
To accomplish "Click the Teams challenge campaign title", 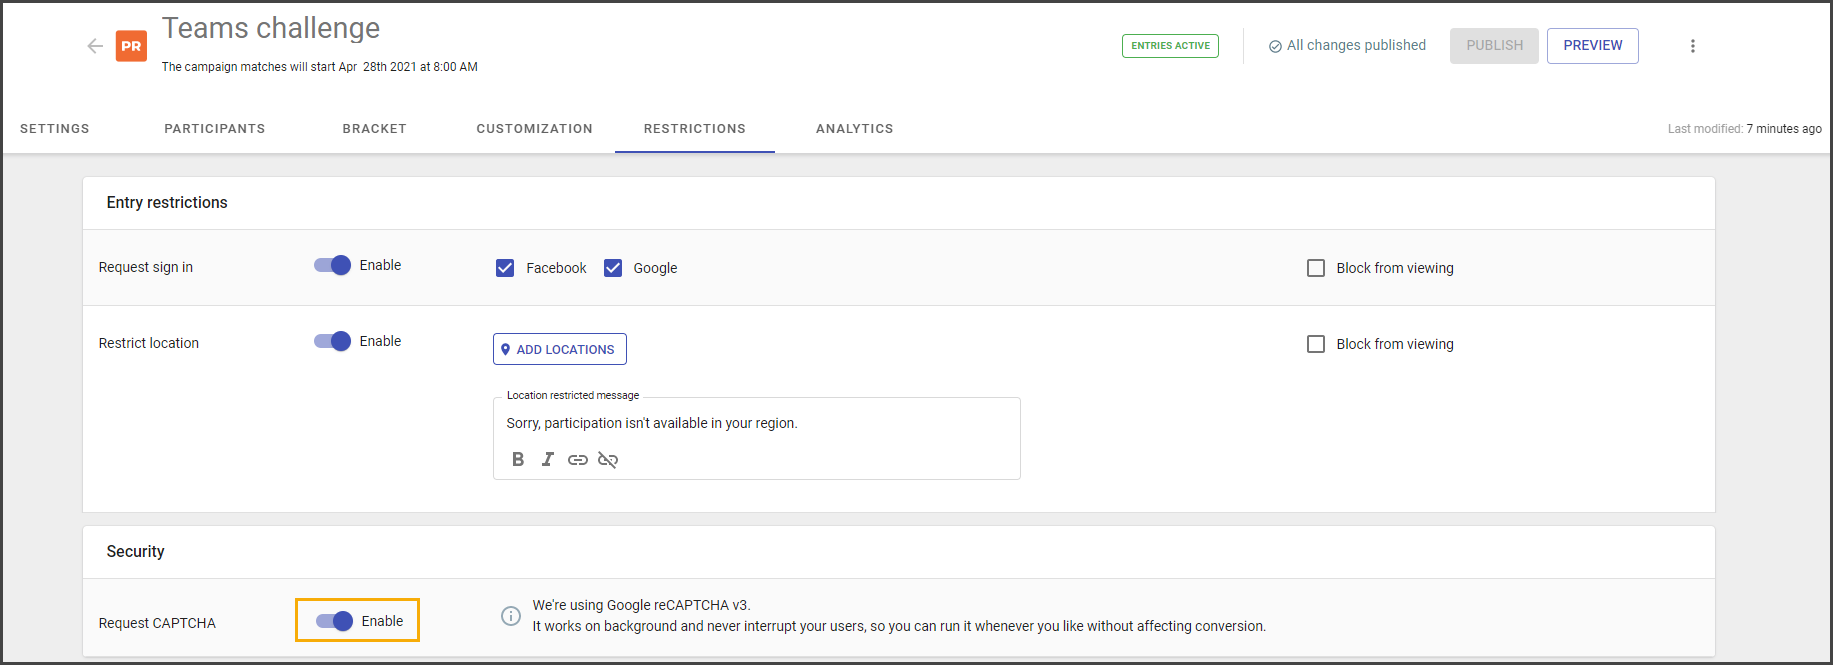I will click(271, 28).
